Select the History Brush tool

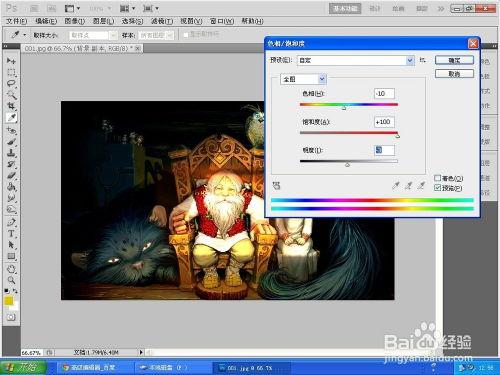coord(11,164)
